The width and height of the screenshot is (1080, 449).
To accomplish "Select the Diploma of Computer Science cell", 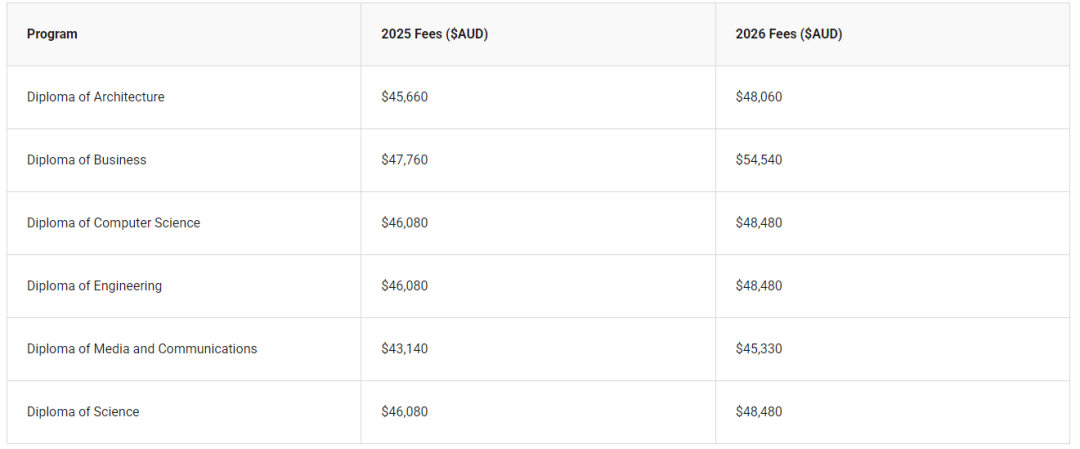I will (114, 223).
